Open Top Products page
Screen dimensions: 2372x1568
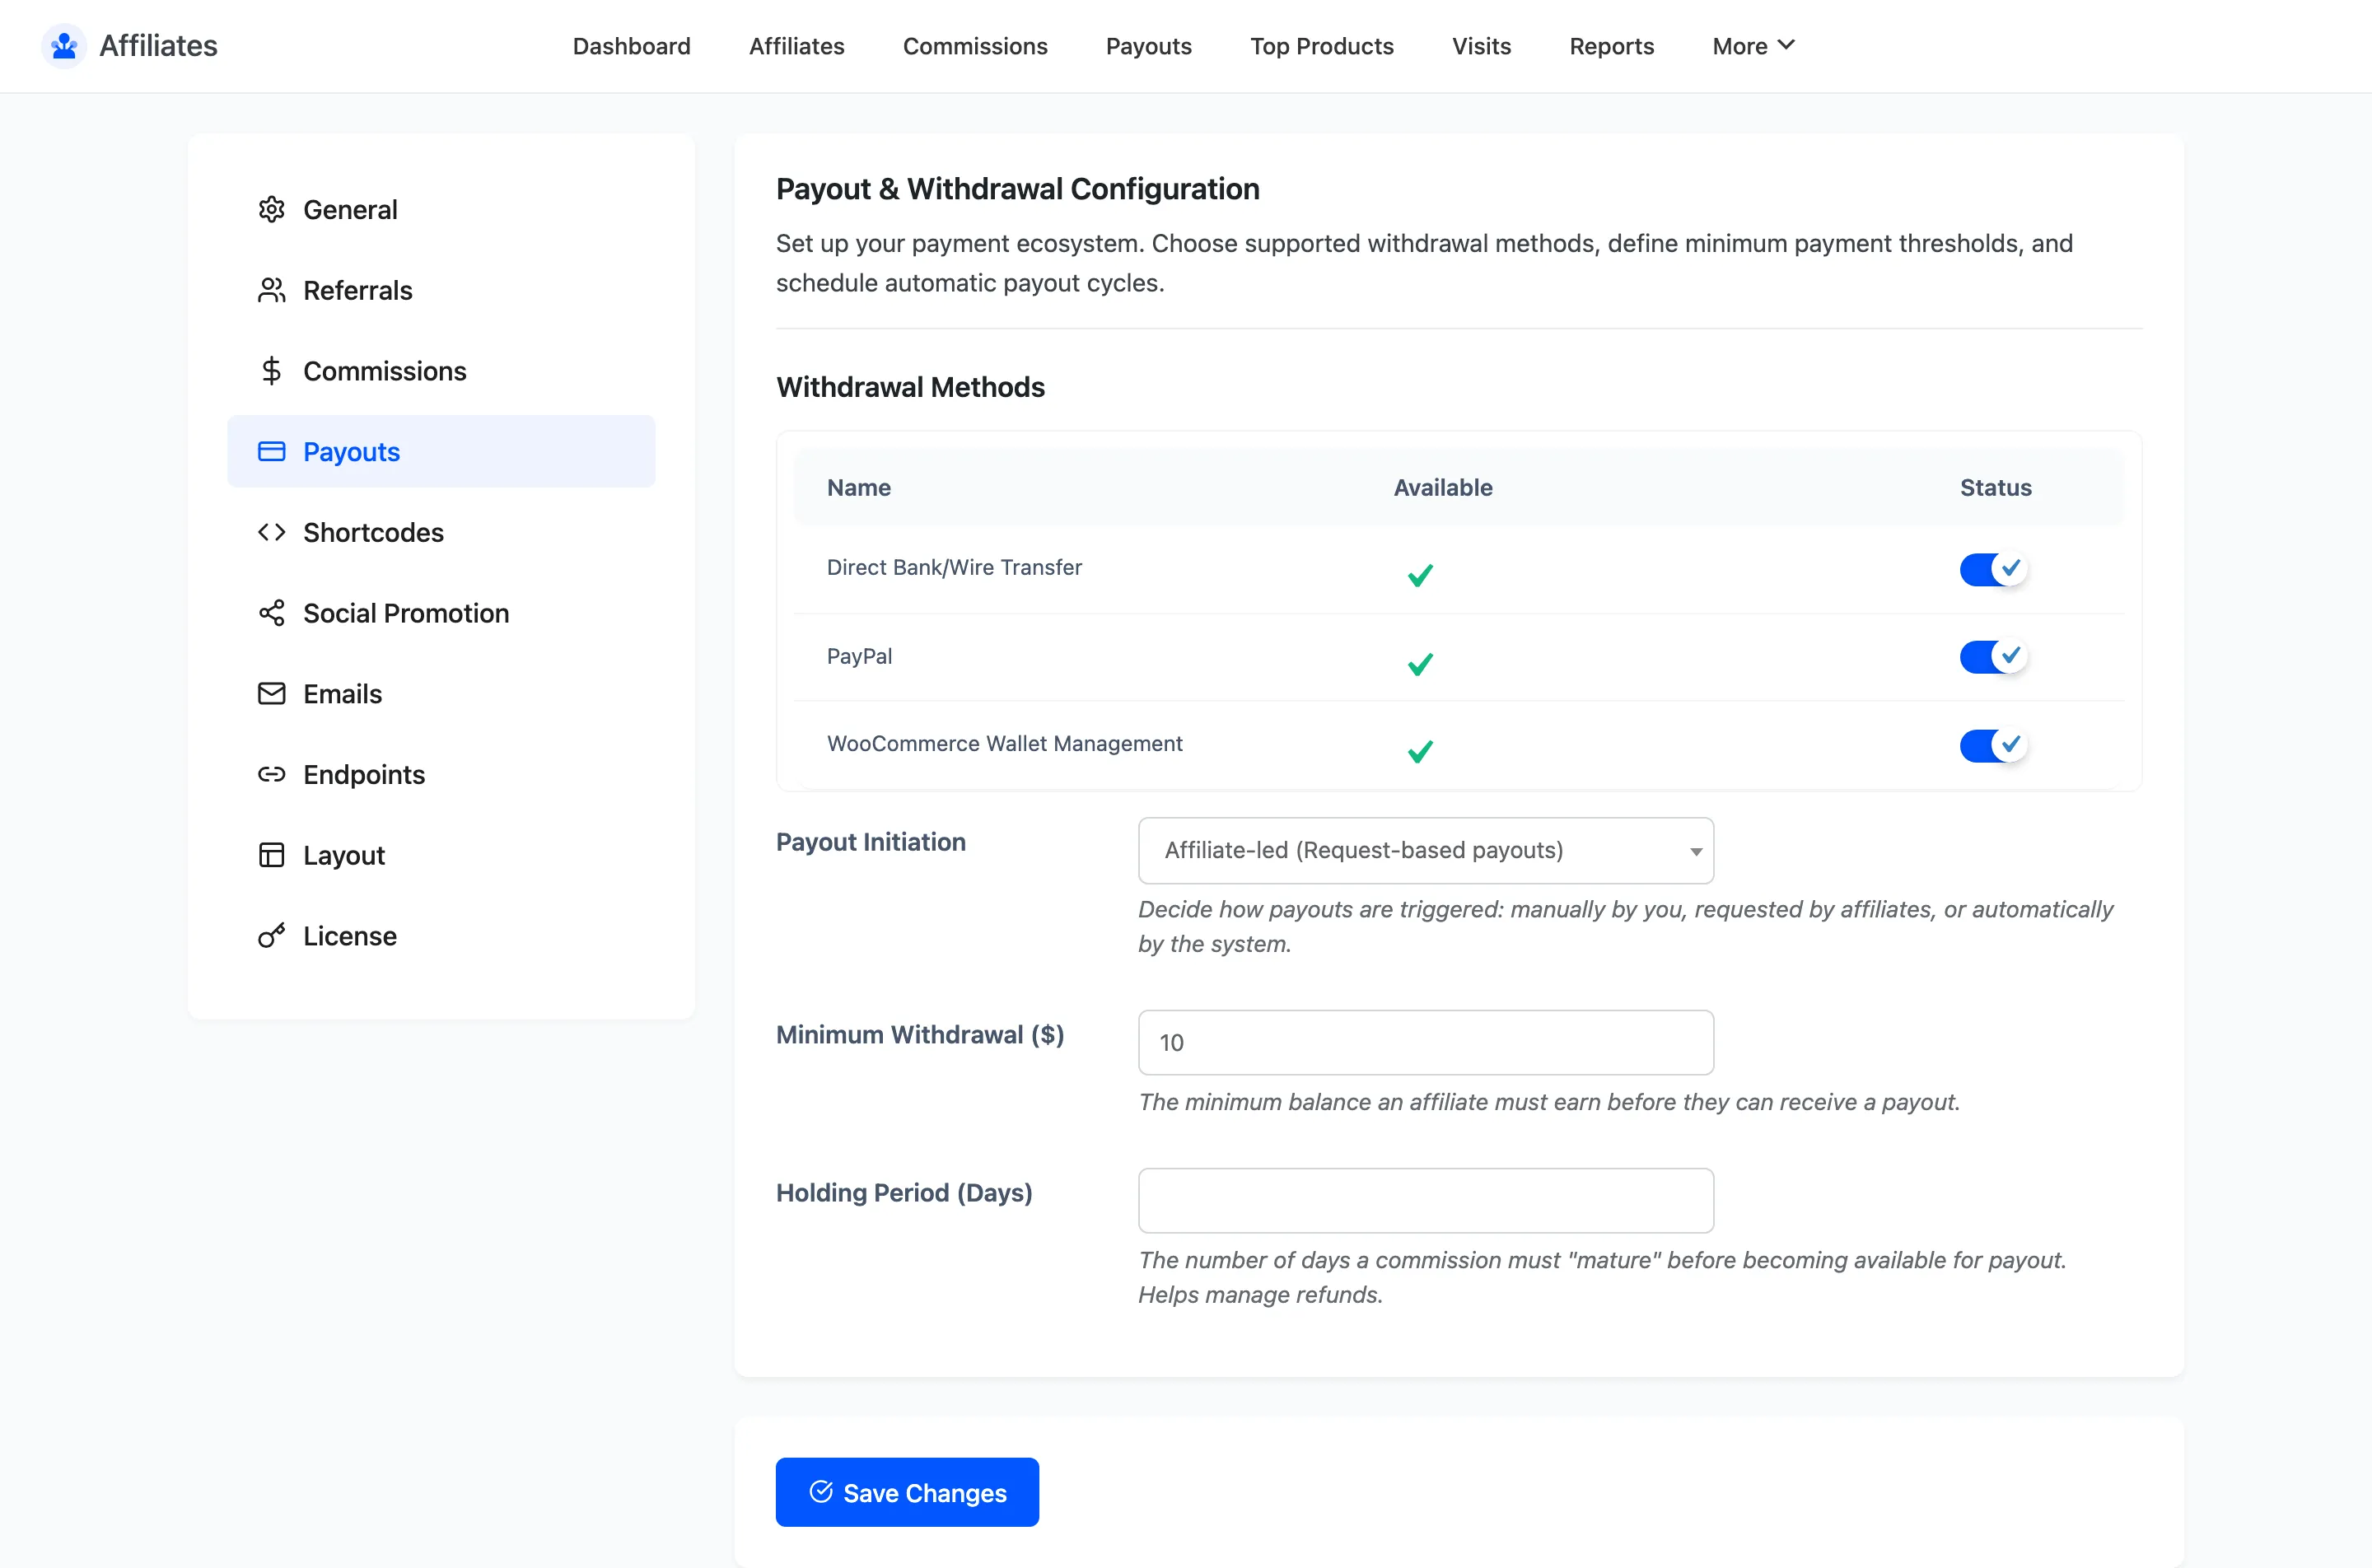point(1322,46)
